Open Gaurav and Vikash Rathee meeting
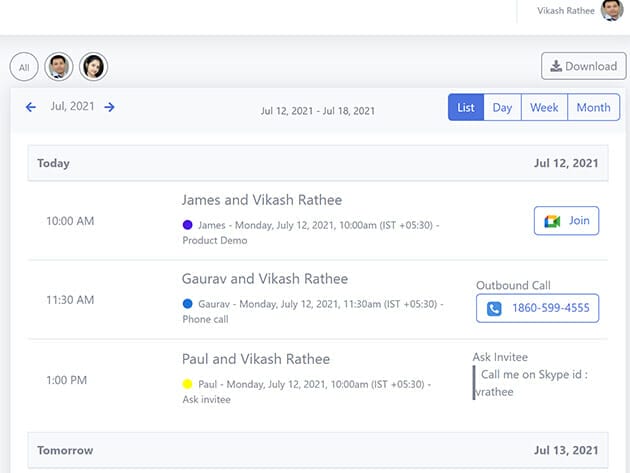630x473 pixels. (265, 279)
